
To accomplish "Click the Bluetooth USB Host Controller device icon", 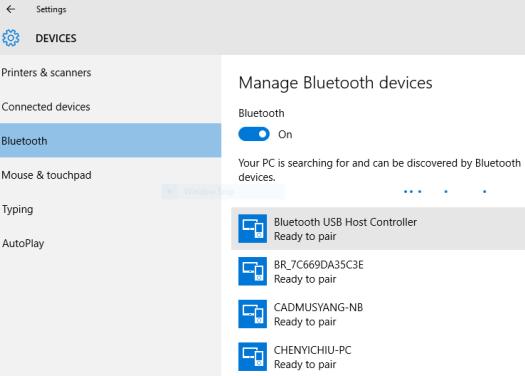I will pos(252,229).
